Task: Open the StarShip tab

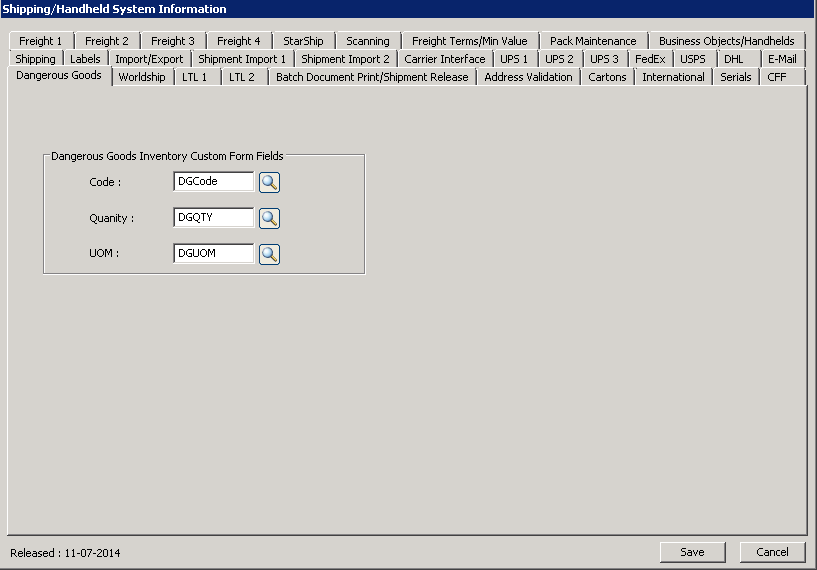Action: (x=303, y=41)
